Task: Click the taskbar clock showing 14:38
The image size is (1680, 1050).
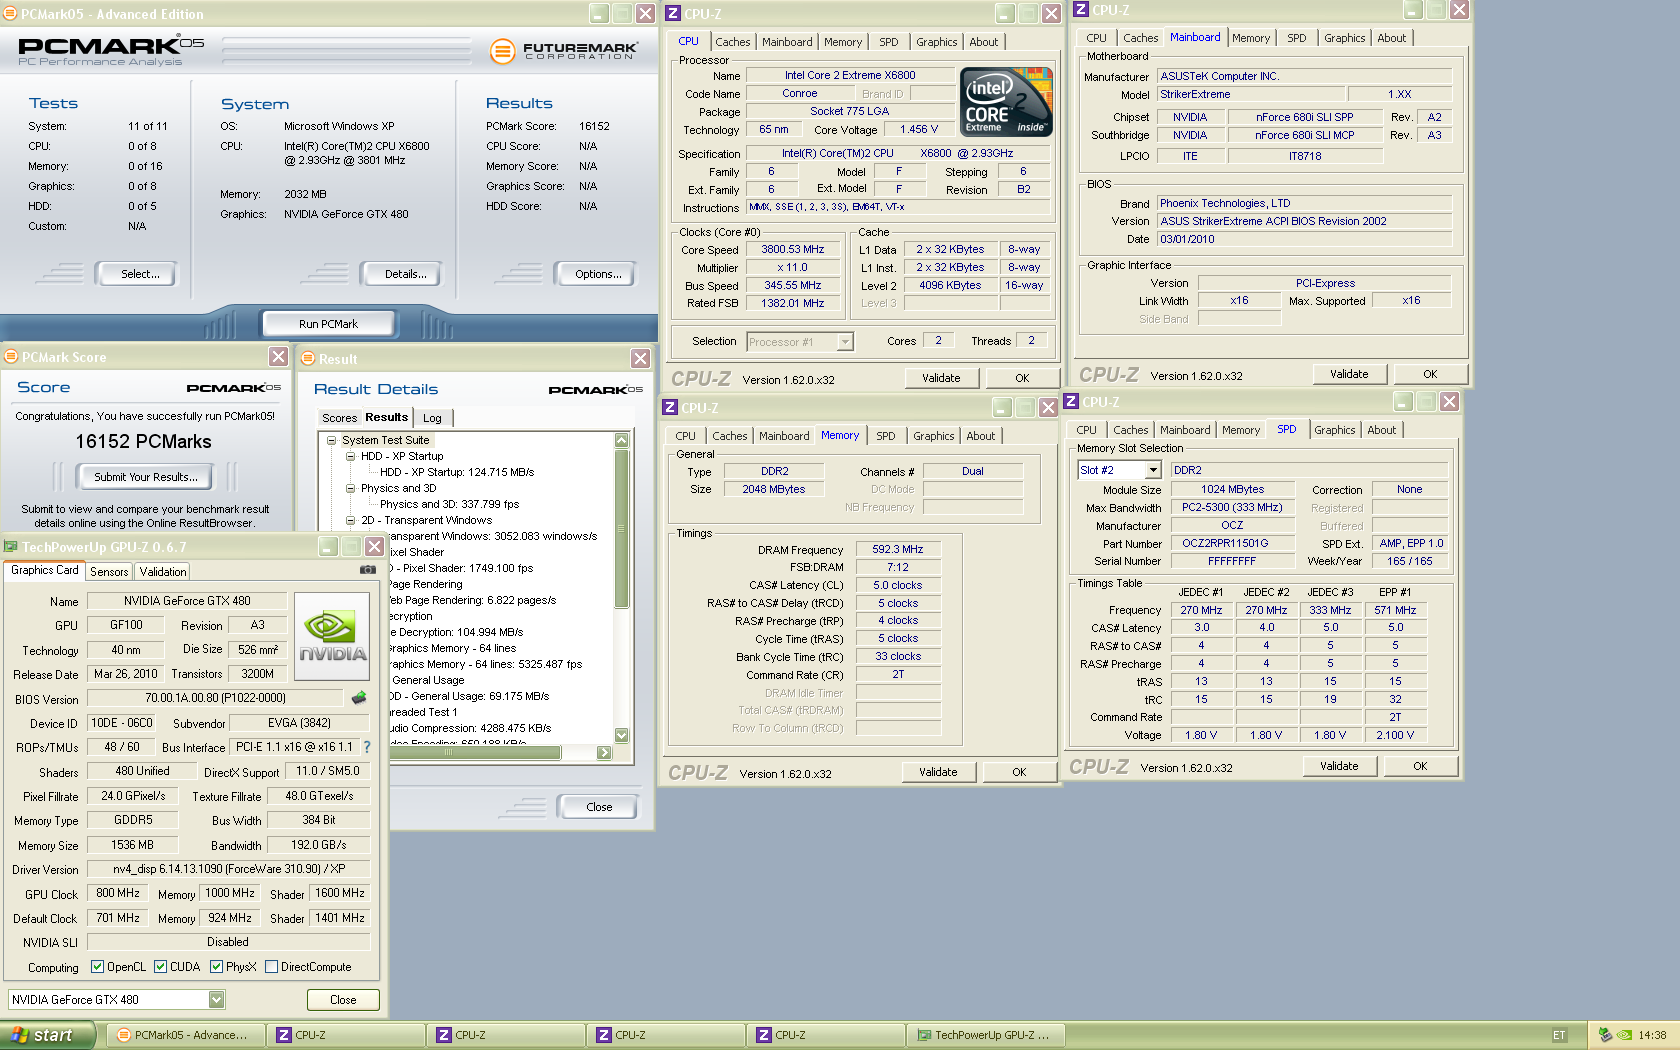Action: (x=1652, y=1035)
